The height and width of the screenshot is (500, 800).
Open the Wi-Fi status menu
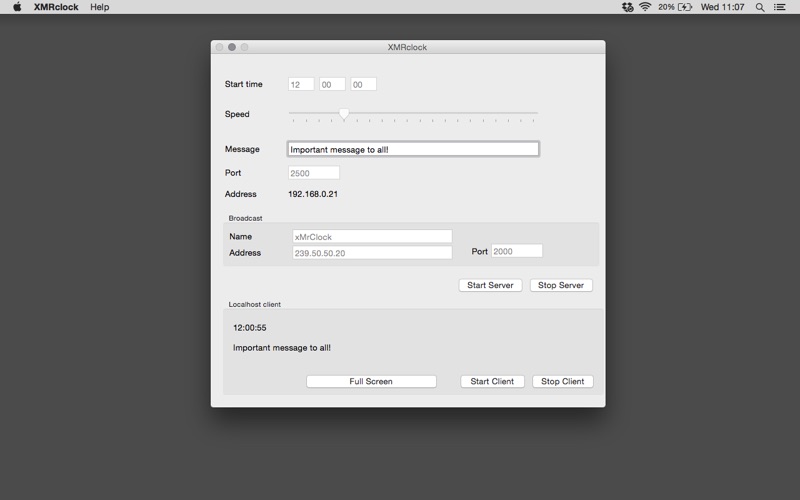pos(645,7)
